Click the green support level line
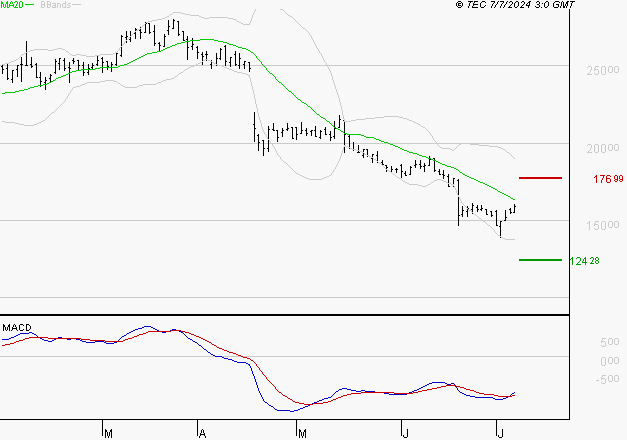This screenshot has height=440, width=627. tap(540, 260)
